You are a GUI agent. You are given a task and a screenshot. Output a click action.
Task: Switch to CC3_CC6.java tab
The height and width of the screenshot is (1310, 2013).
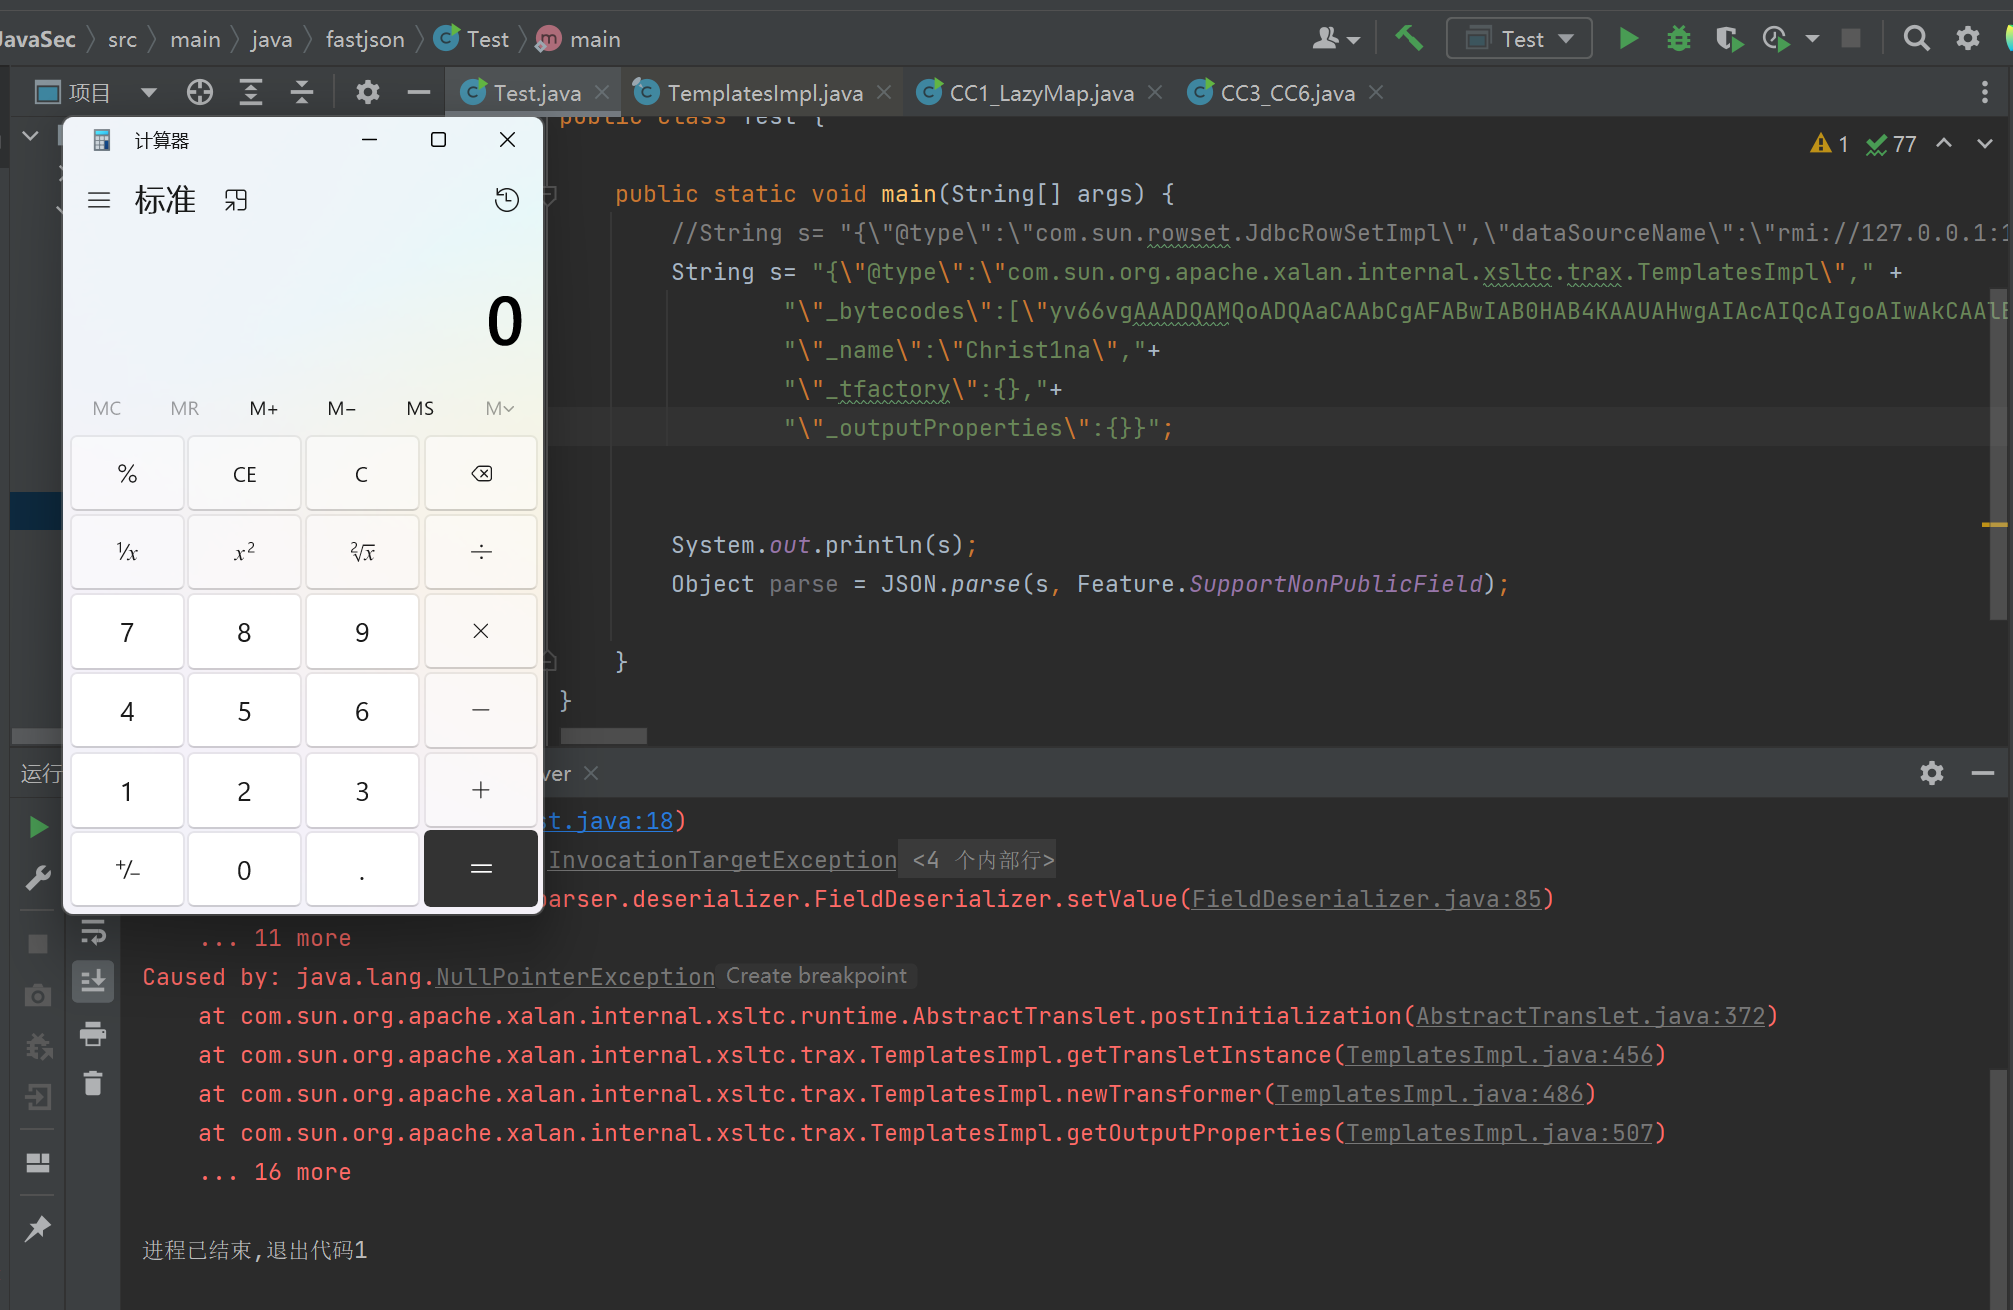pos(1286,93)
